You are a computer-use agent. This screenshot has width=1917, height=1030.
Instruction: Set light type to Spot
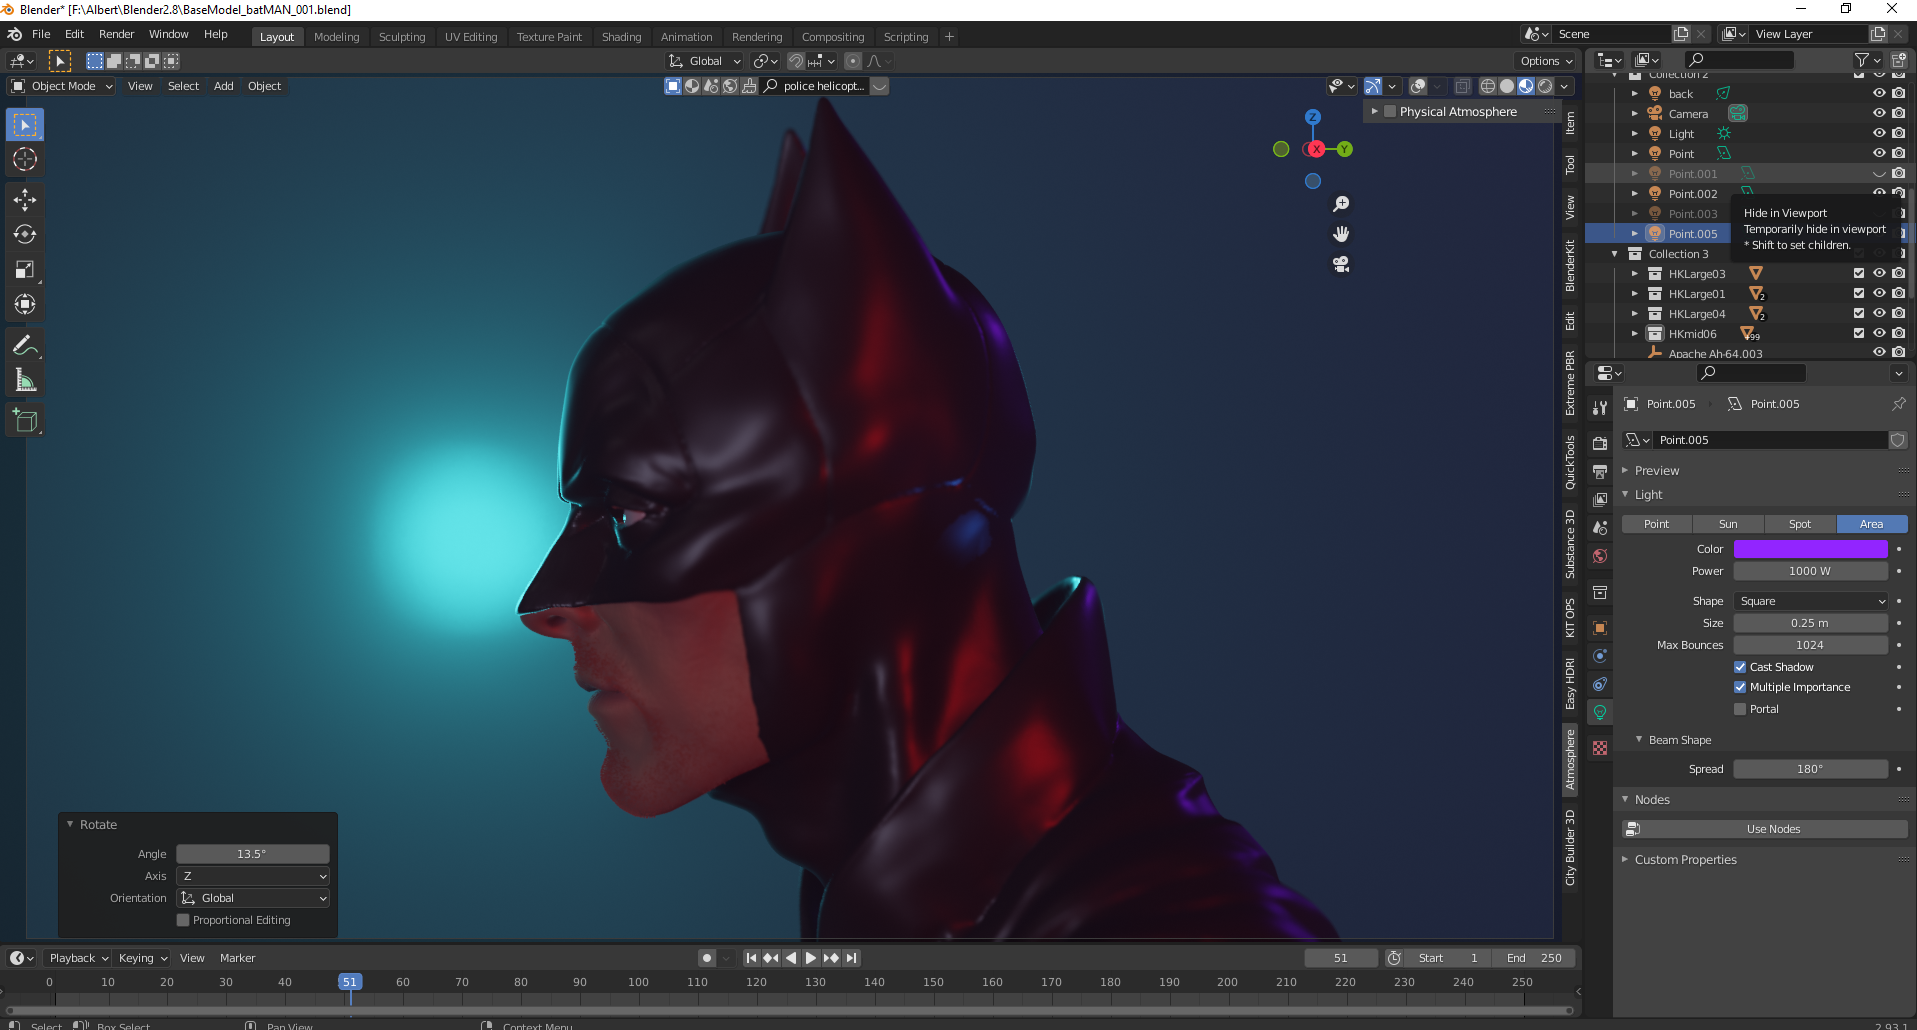click(1800, 524)
